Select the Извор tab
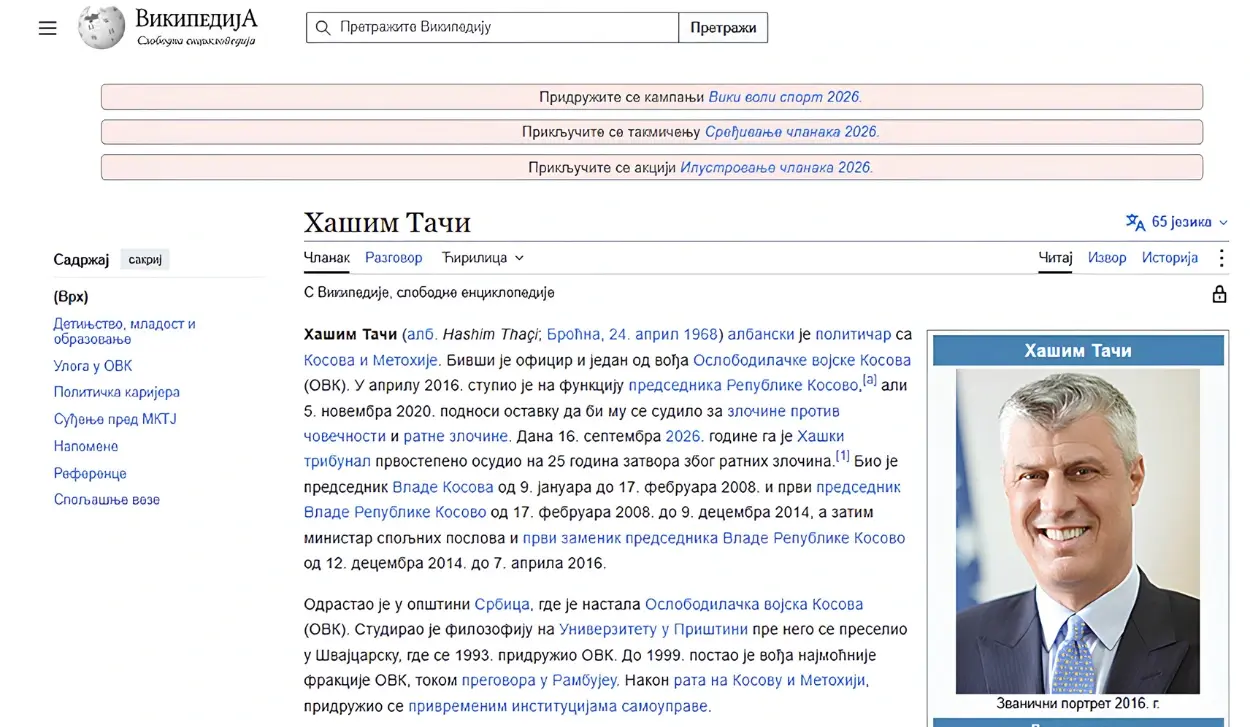 pos(1107,258)
